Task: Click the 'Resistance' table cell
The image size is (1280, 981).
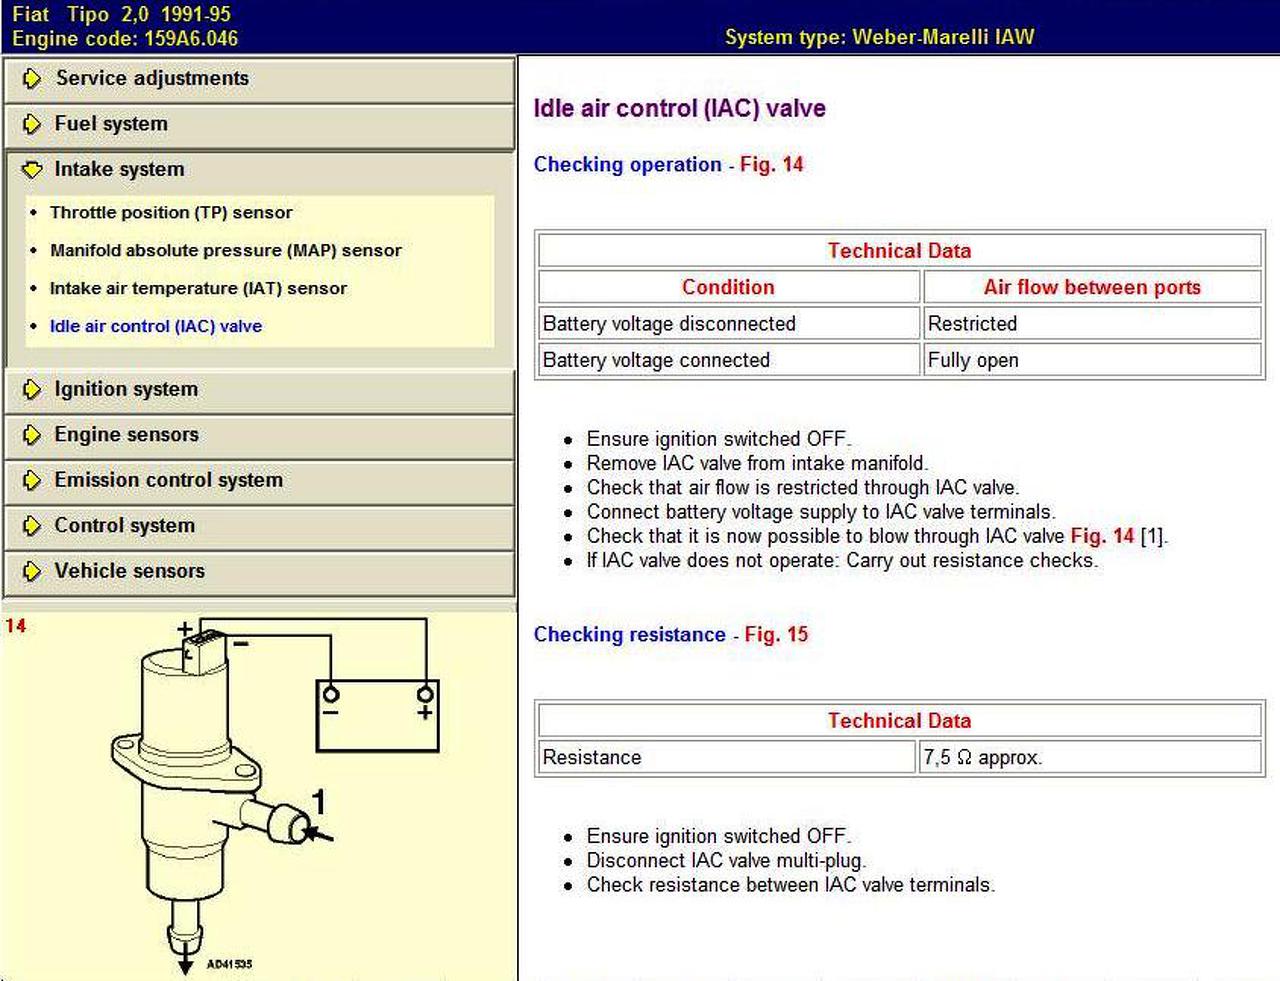Action: (727, 757)
